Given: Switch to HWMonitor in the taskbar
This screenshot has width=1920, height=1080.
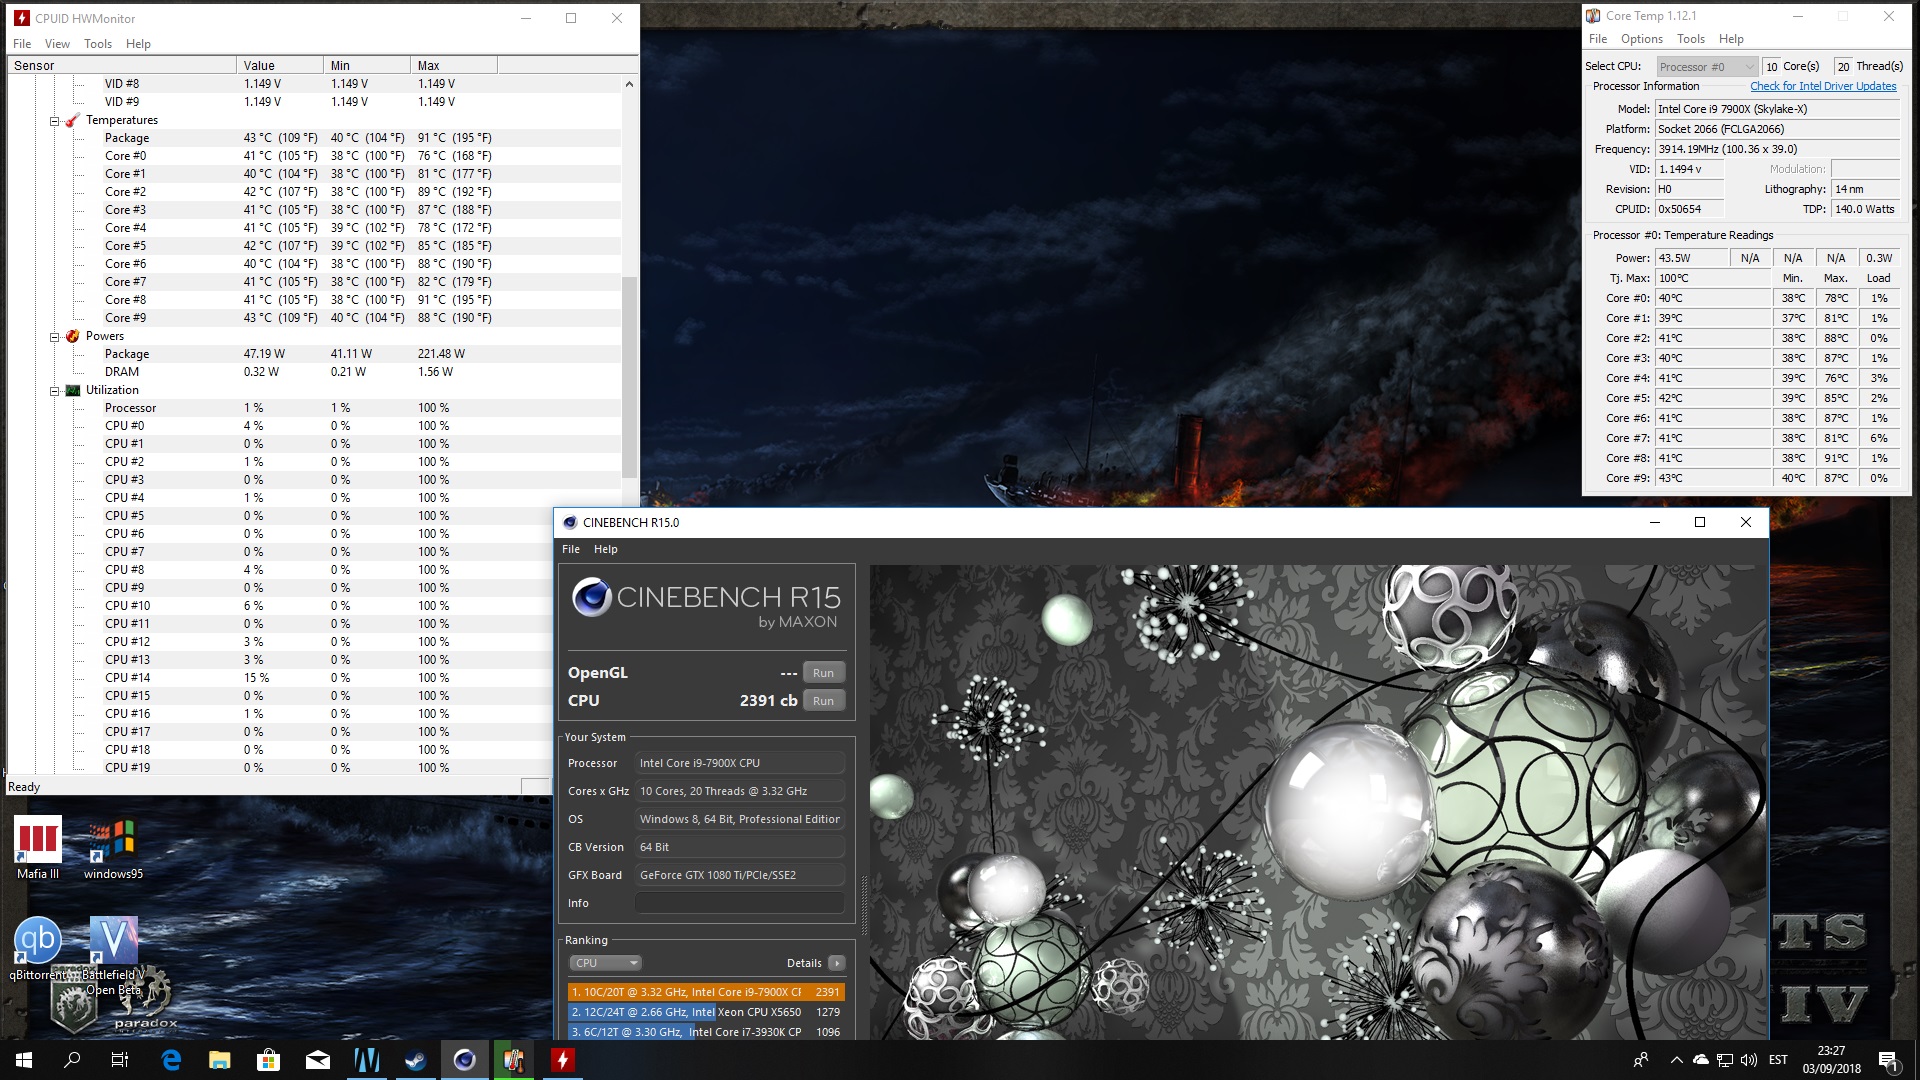Looking at the screenshot, I should pos(562,1060).
